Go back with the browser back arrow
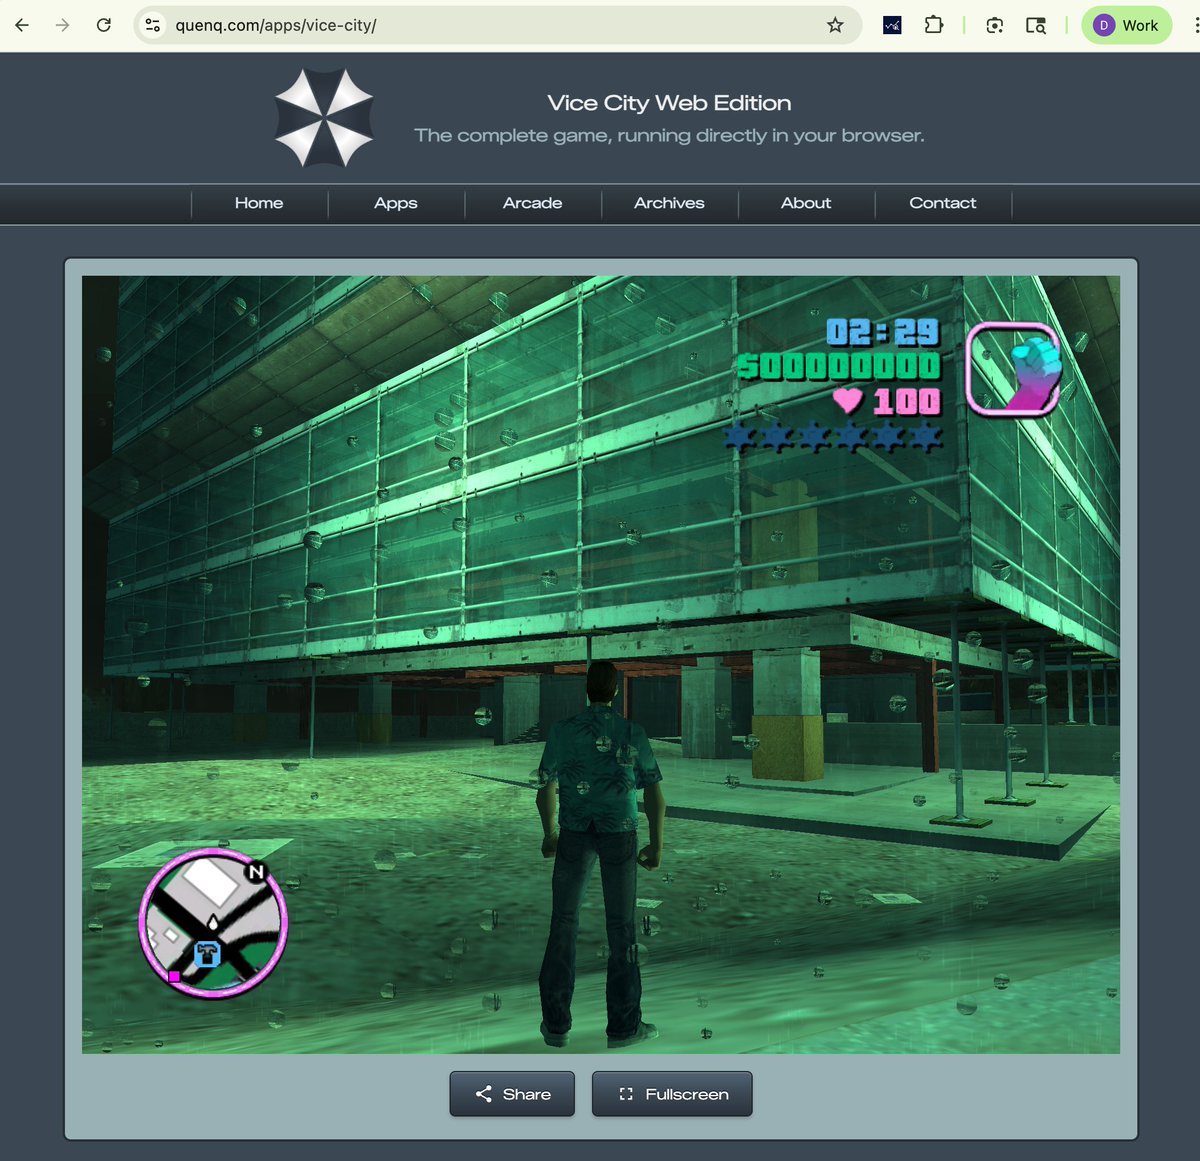This screenshot has width=1200, height=1161. tap(22, 25)
